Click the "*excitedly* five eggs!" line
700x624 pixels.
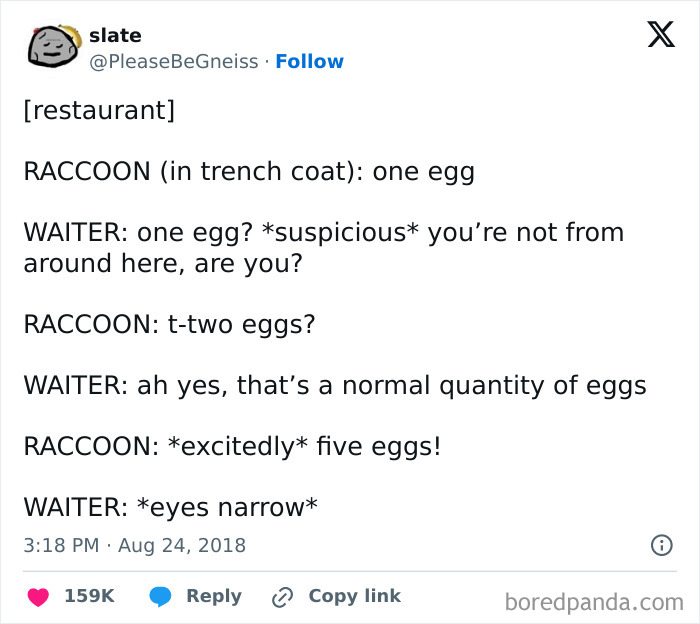click(x=231, y=446)
